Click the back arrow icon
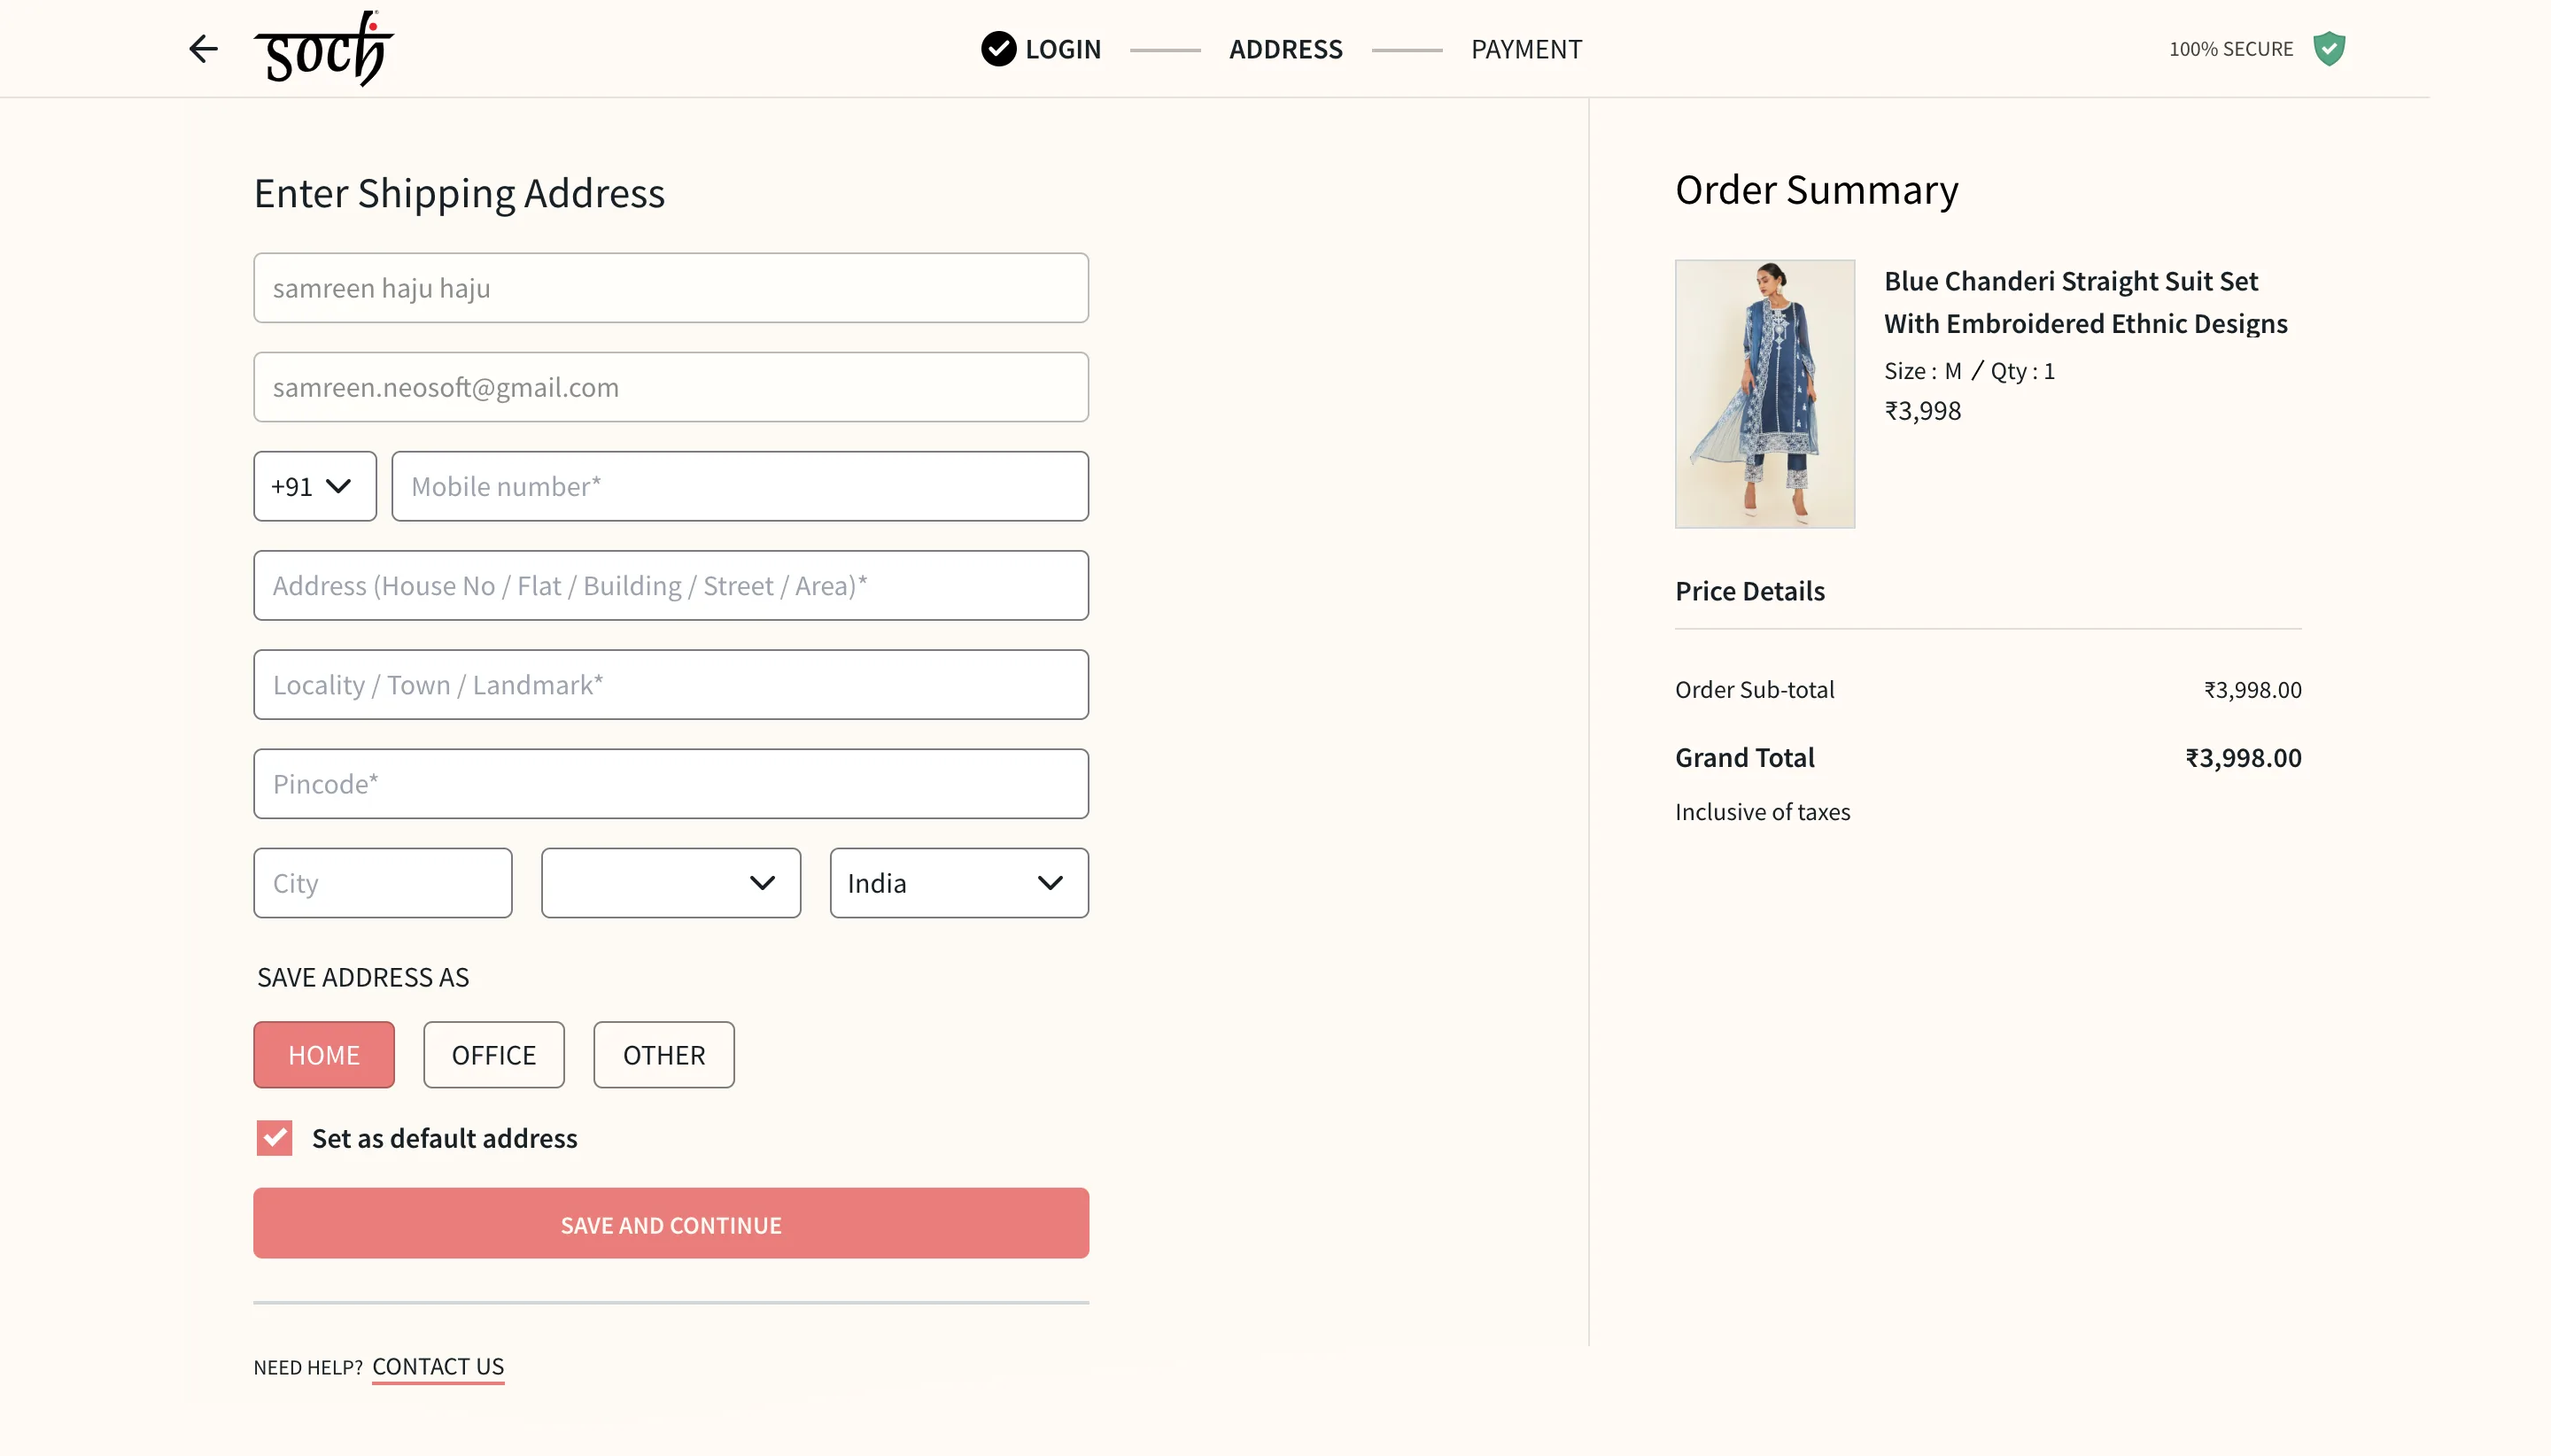The image size is (2551, 1456). (203, 49)
